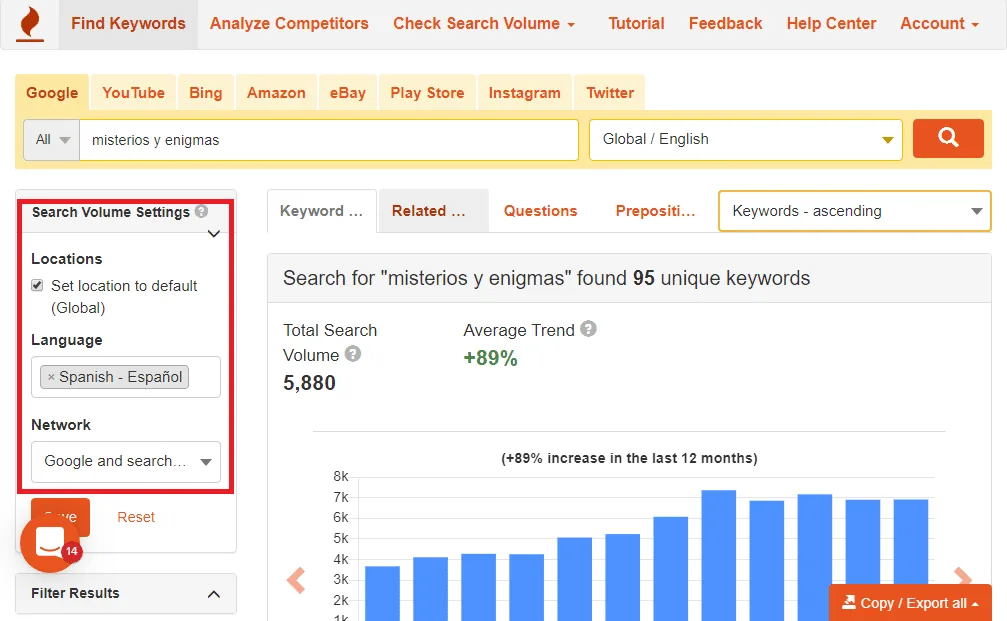
Task: Open Find Keywords in top navigation
Action: (128, 24)
